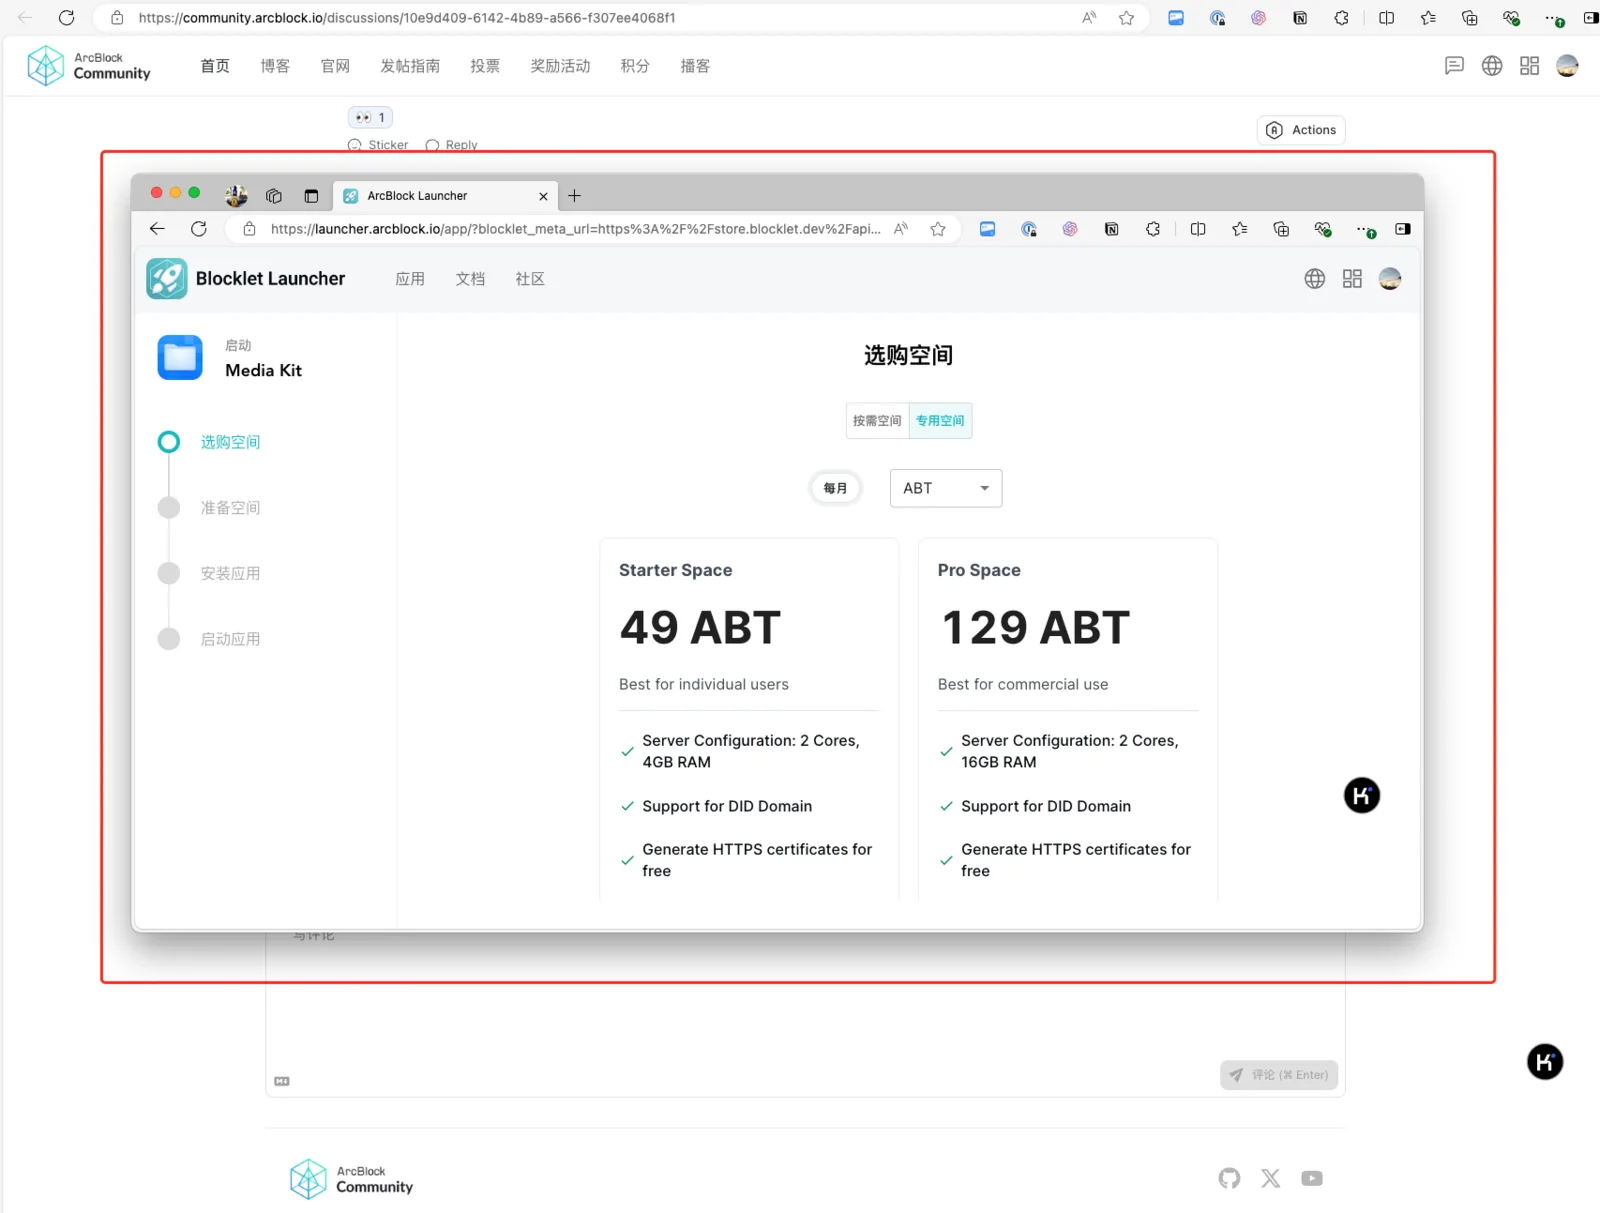Open 播客 in Community navigation
This screenshot has height=1213, width=1600.
click(x=695, y=66)
